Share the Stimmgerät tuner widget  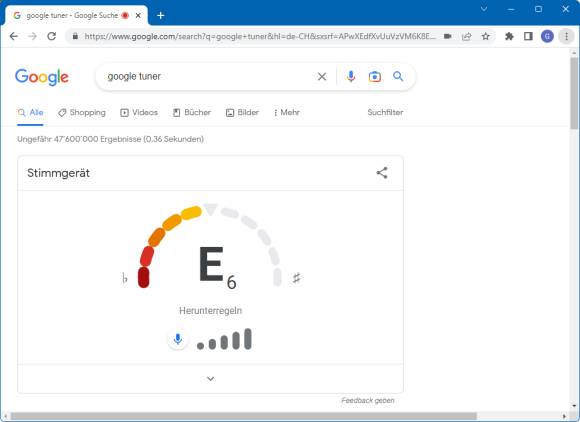click(x=382, y=173)
